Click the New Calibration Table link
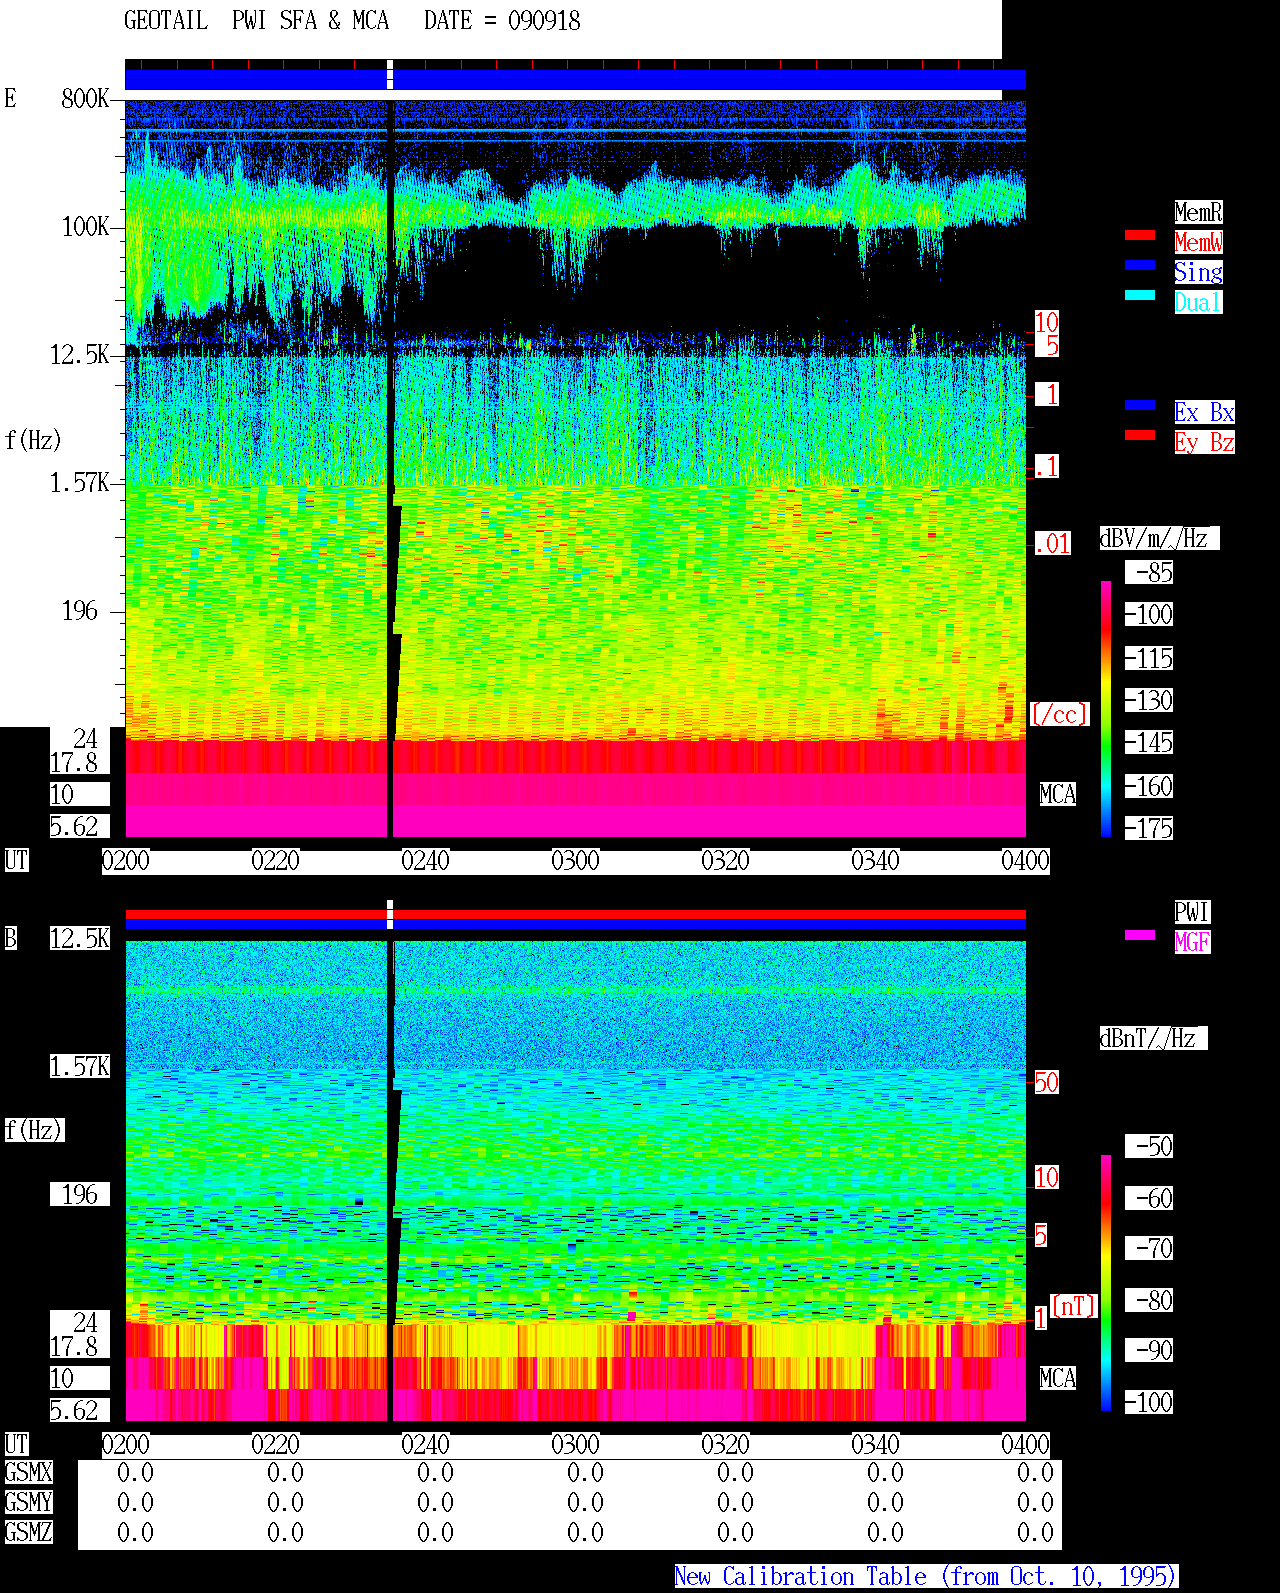 [x=926, y=1577]
